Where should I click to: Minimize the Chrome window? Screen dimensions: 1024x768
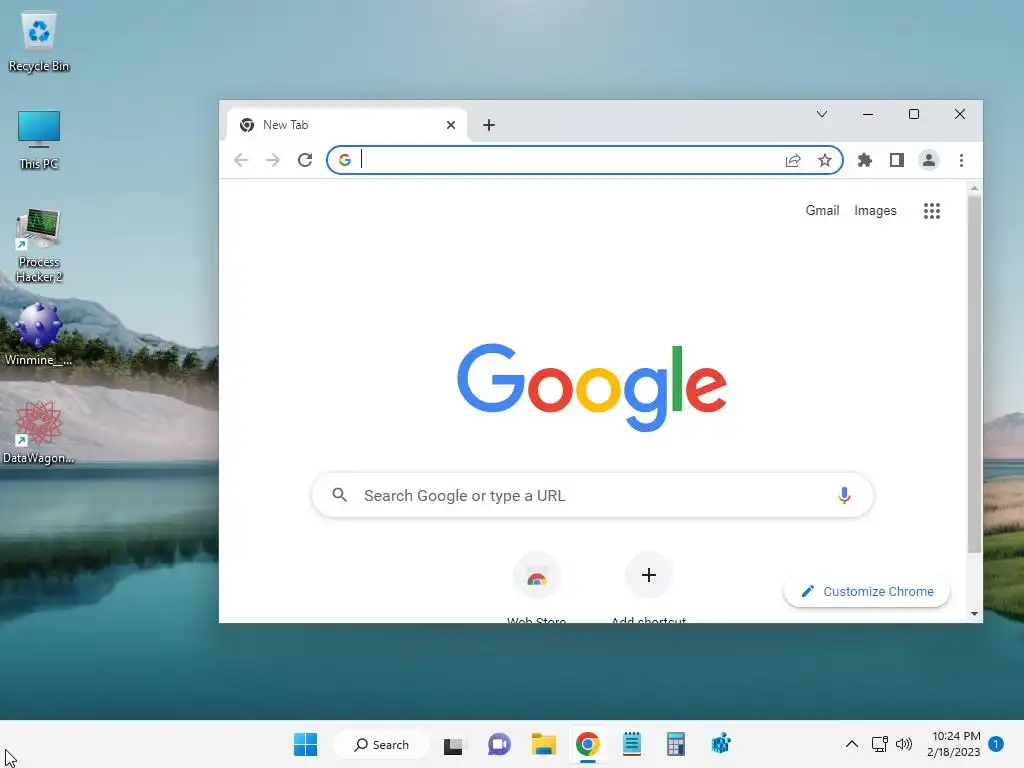(x=868, y=114)
